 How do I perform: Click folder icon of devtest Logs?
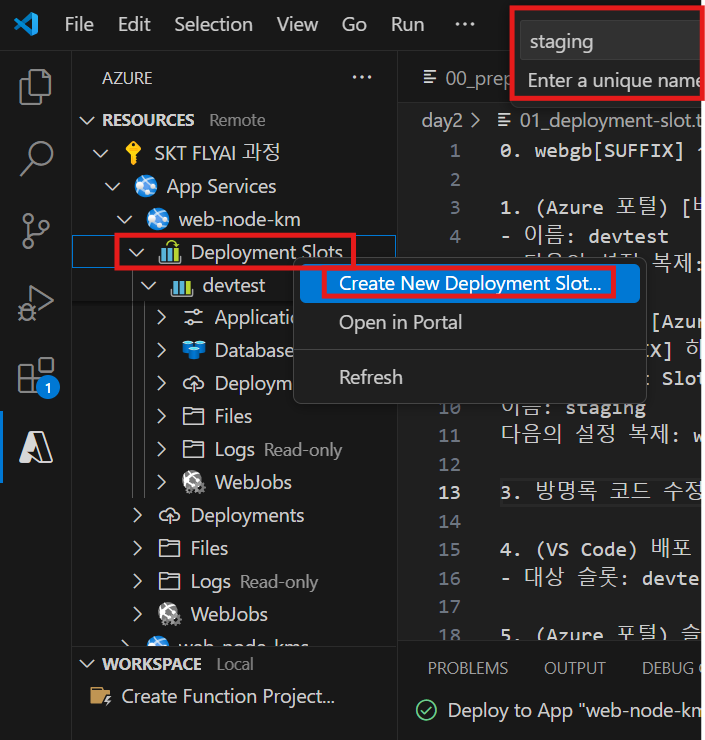pyautogui.click(x=193, y=449)
